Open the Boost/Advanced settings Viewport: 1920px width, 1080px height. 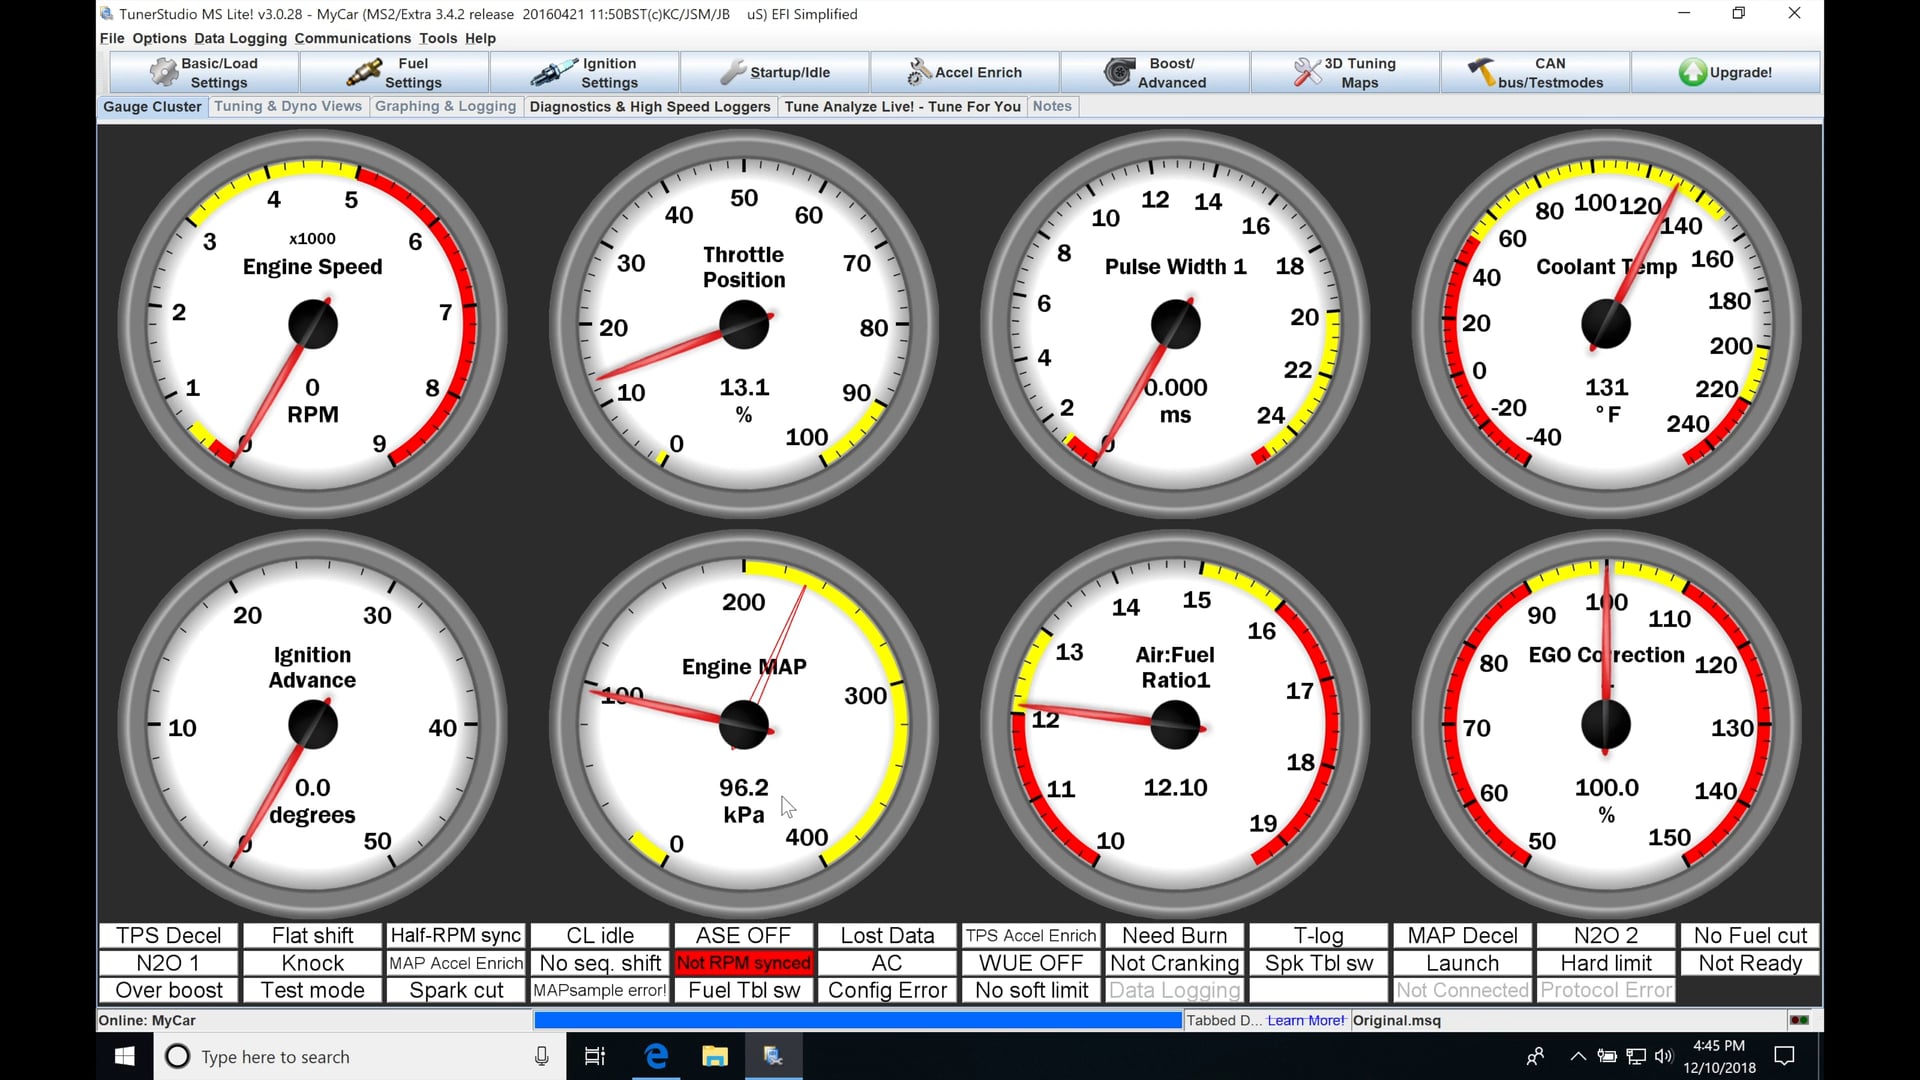(1155, 71)
